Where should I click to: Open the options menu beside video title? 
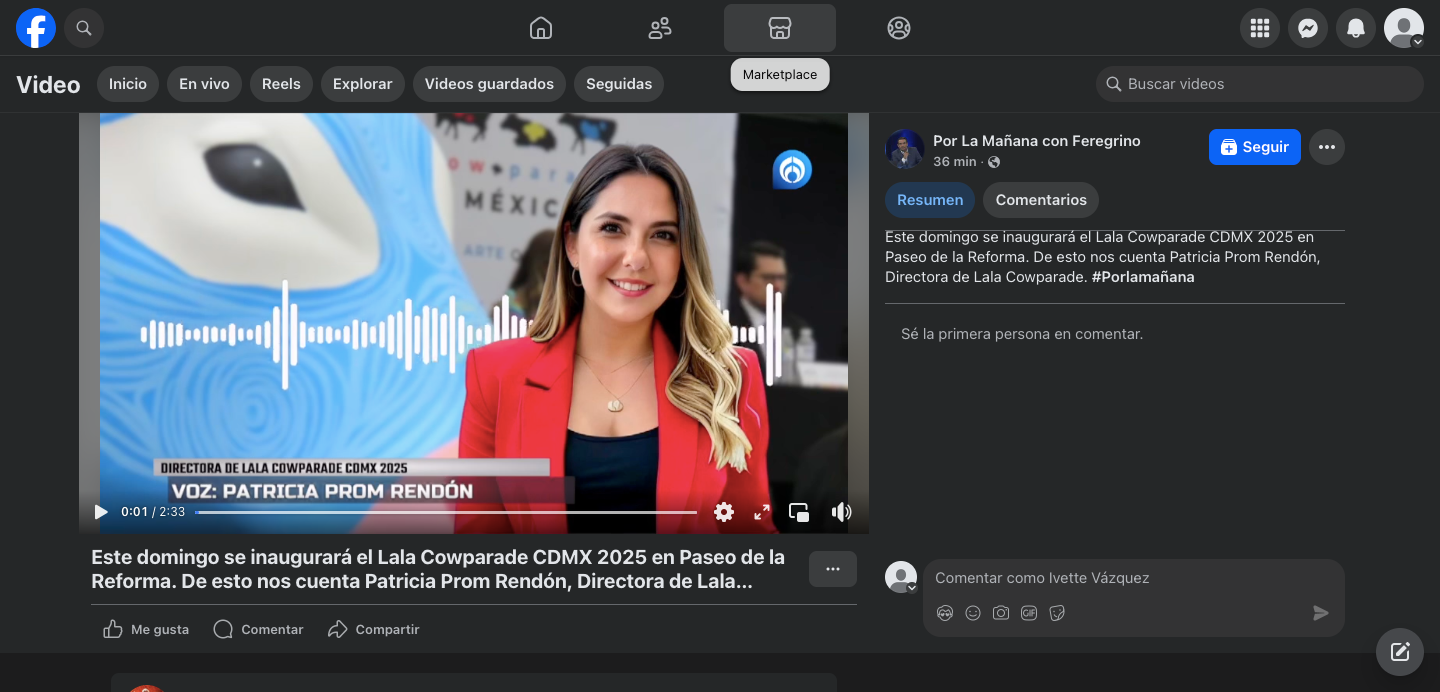(833, 569)
